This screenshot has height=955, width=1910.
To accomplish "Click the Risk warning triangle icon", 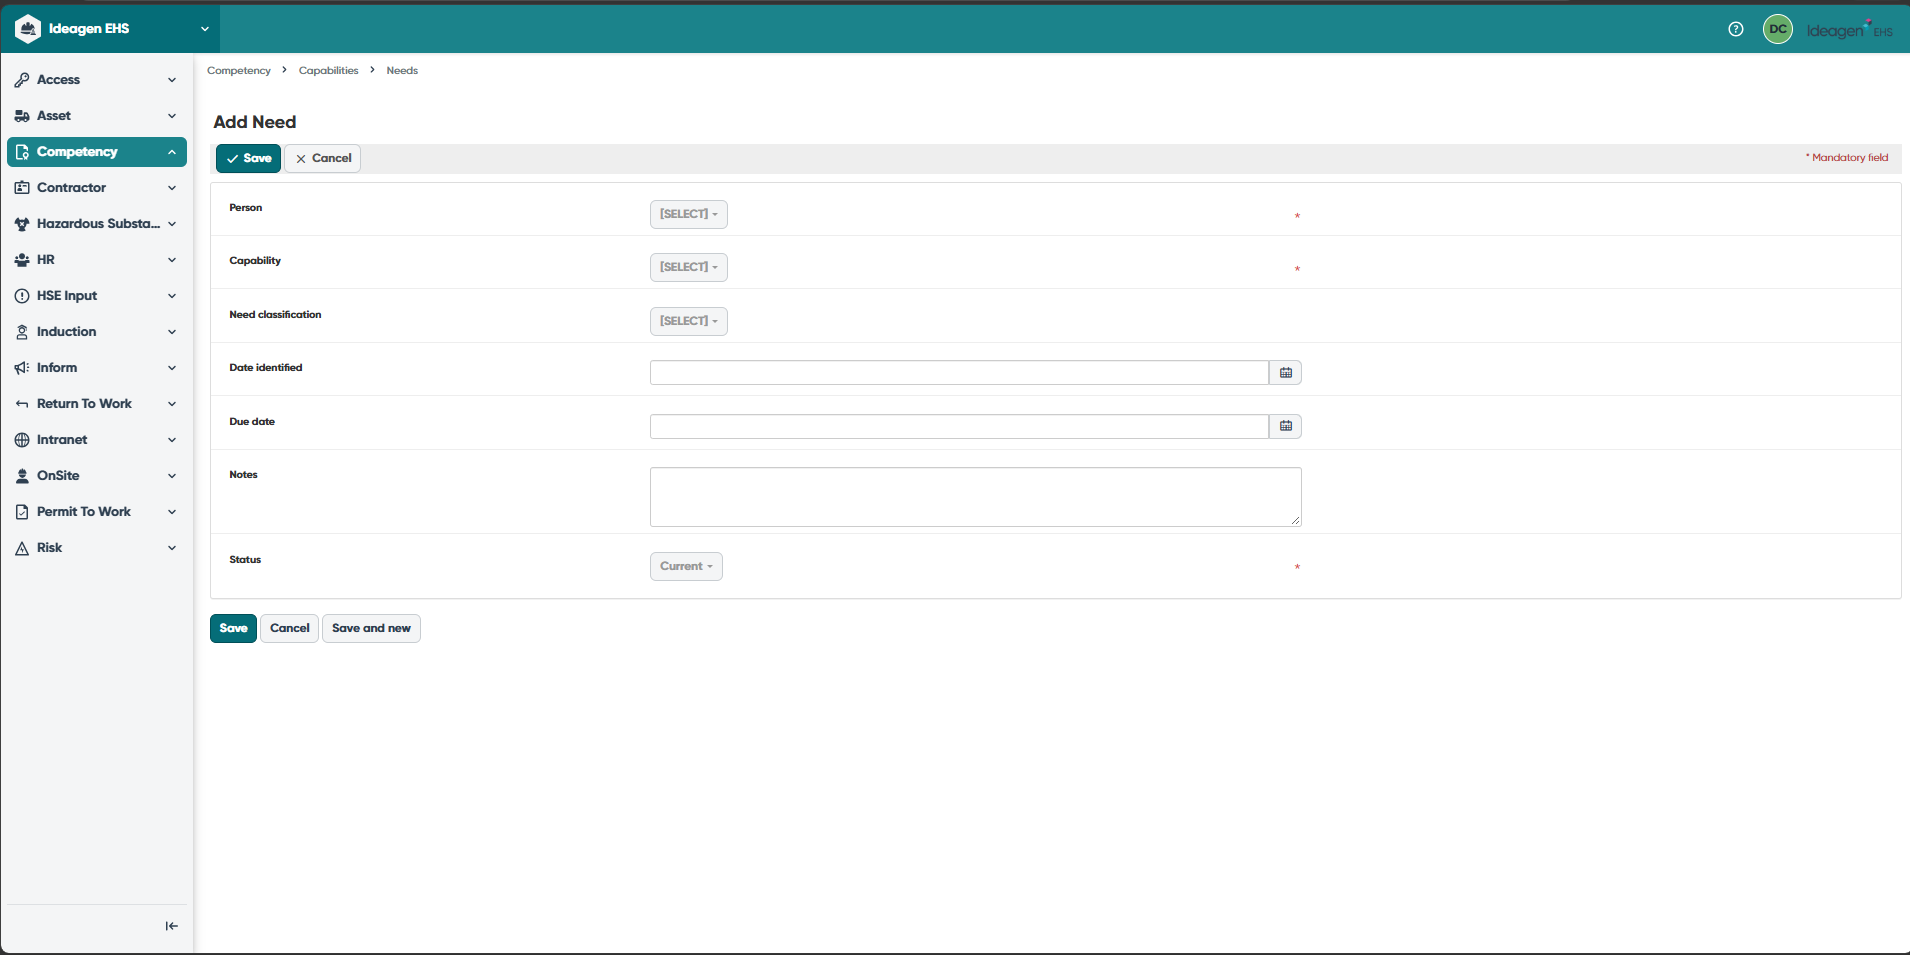I will pyautogui.click(x=22, y=548).
